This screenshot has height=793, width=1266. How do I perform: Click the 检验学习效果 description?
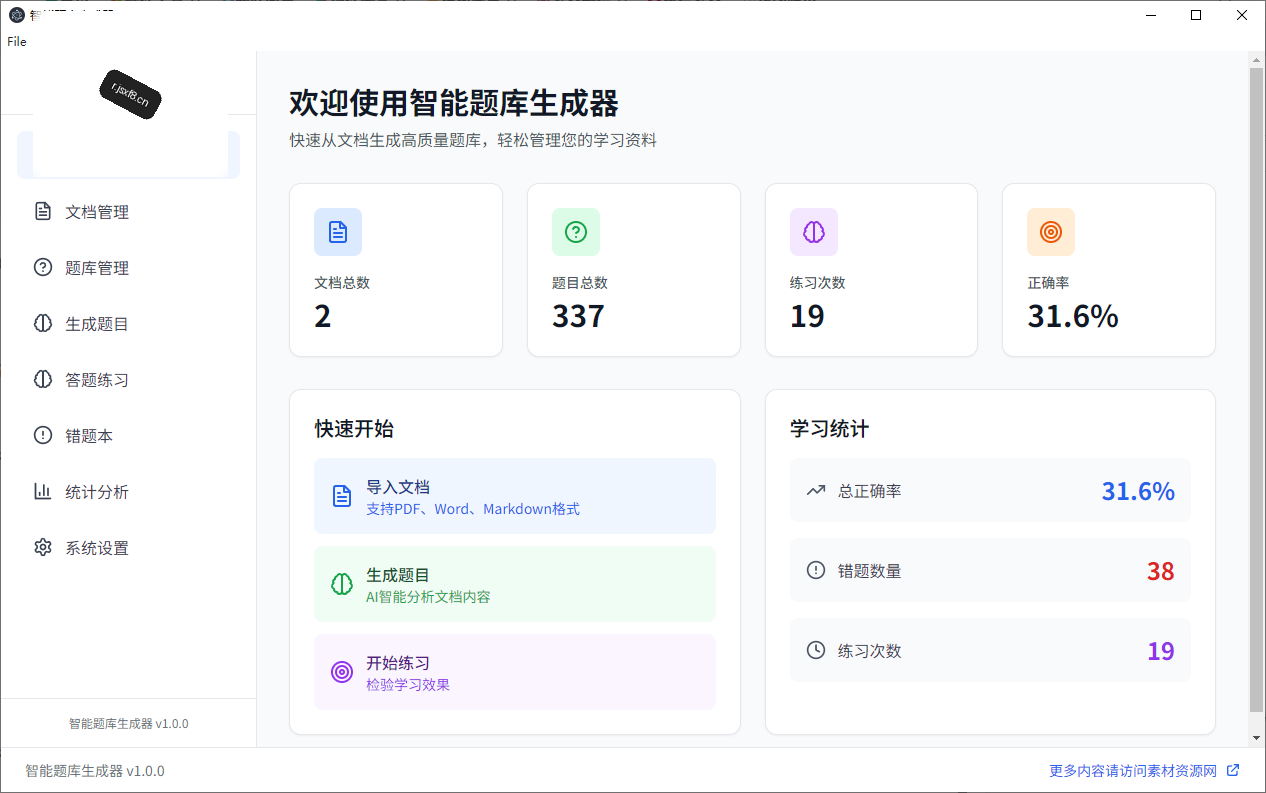[x=408, y=685]
